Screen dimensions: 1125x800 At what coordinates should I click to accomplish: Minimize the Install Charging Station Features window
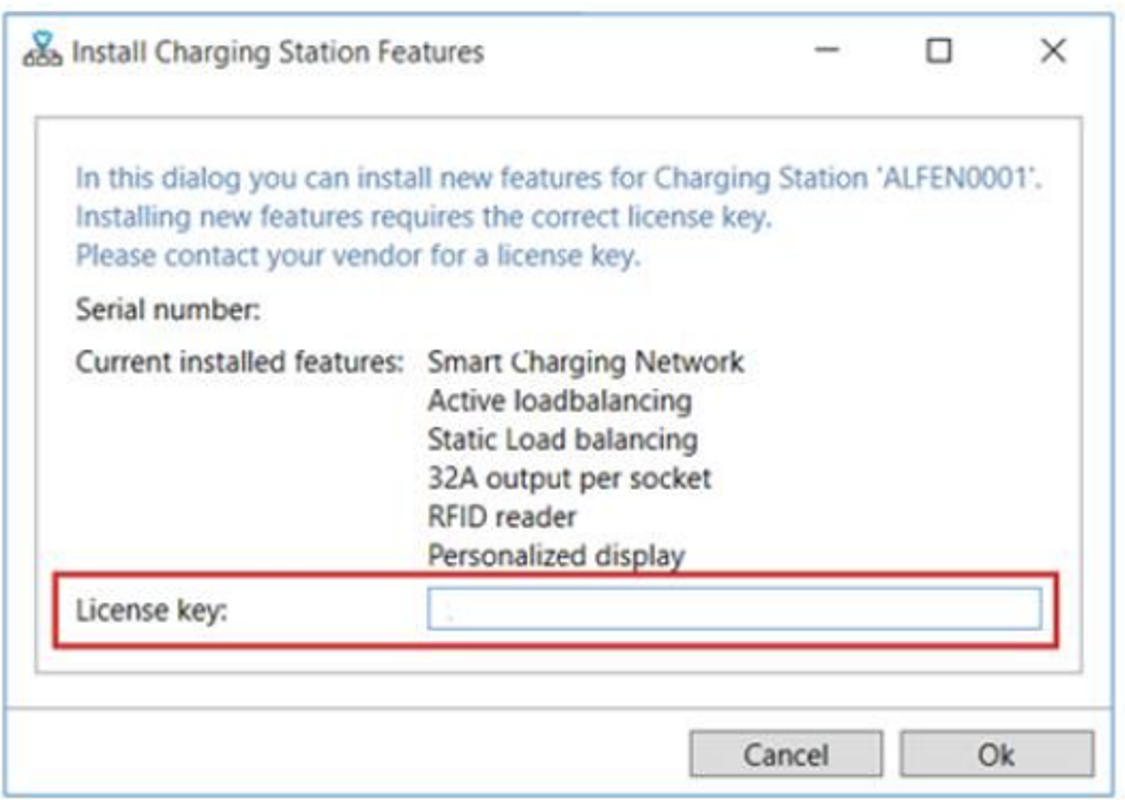point(827,51)
